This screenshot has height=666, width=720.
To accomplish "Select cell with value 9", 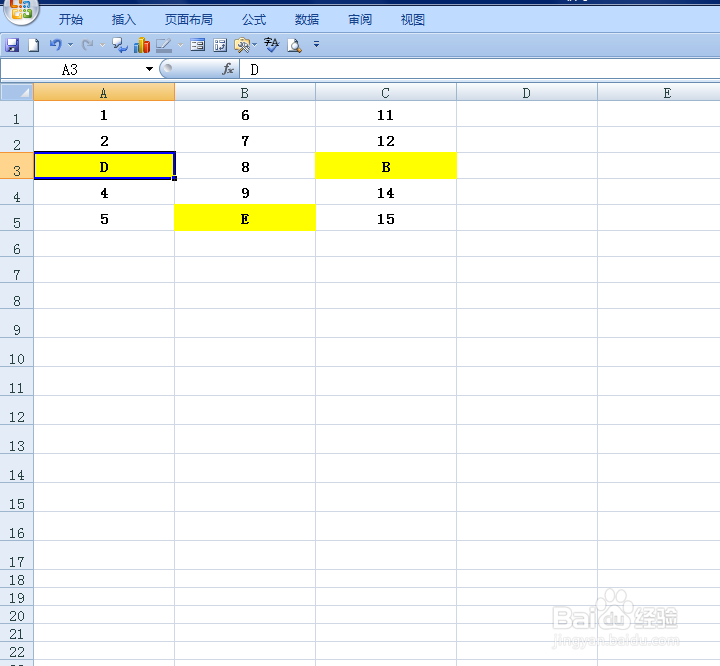I will click(245, 192).
